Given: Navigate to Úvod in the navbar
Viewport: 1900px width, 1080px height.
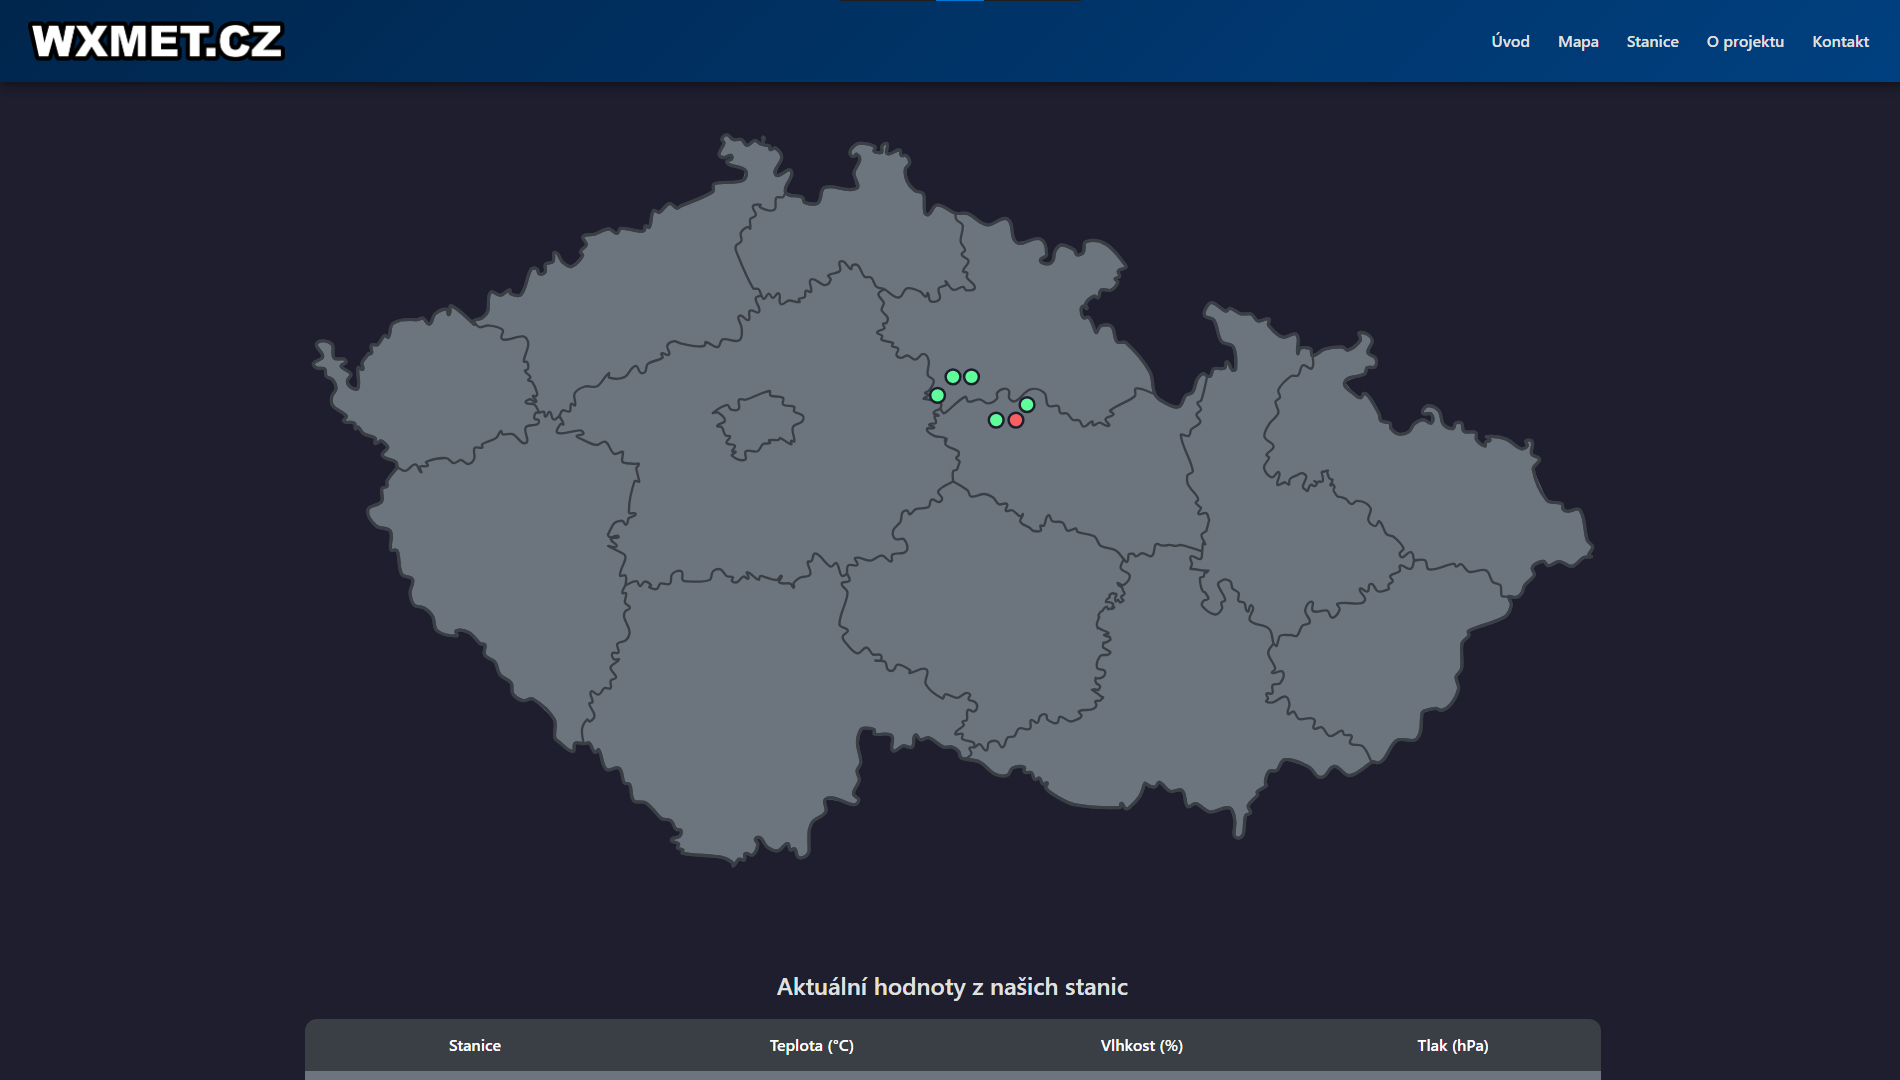Looking at the screenshot, I should point(1509,41).
